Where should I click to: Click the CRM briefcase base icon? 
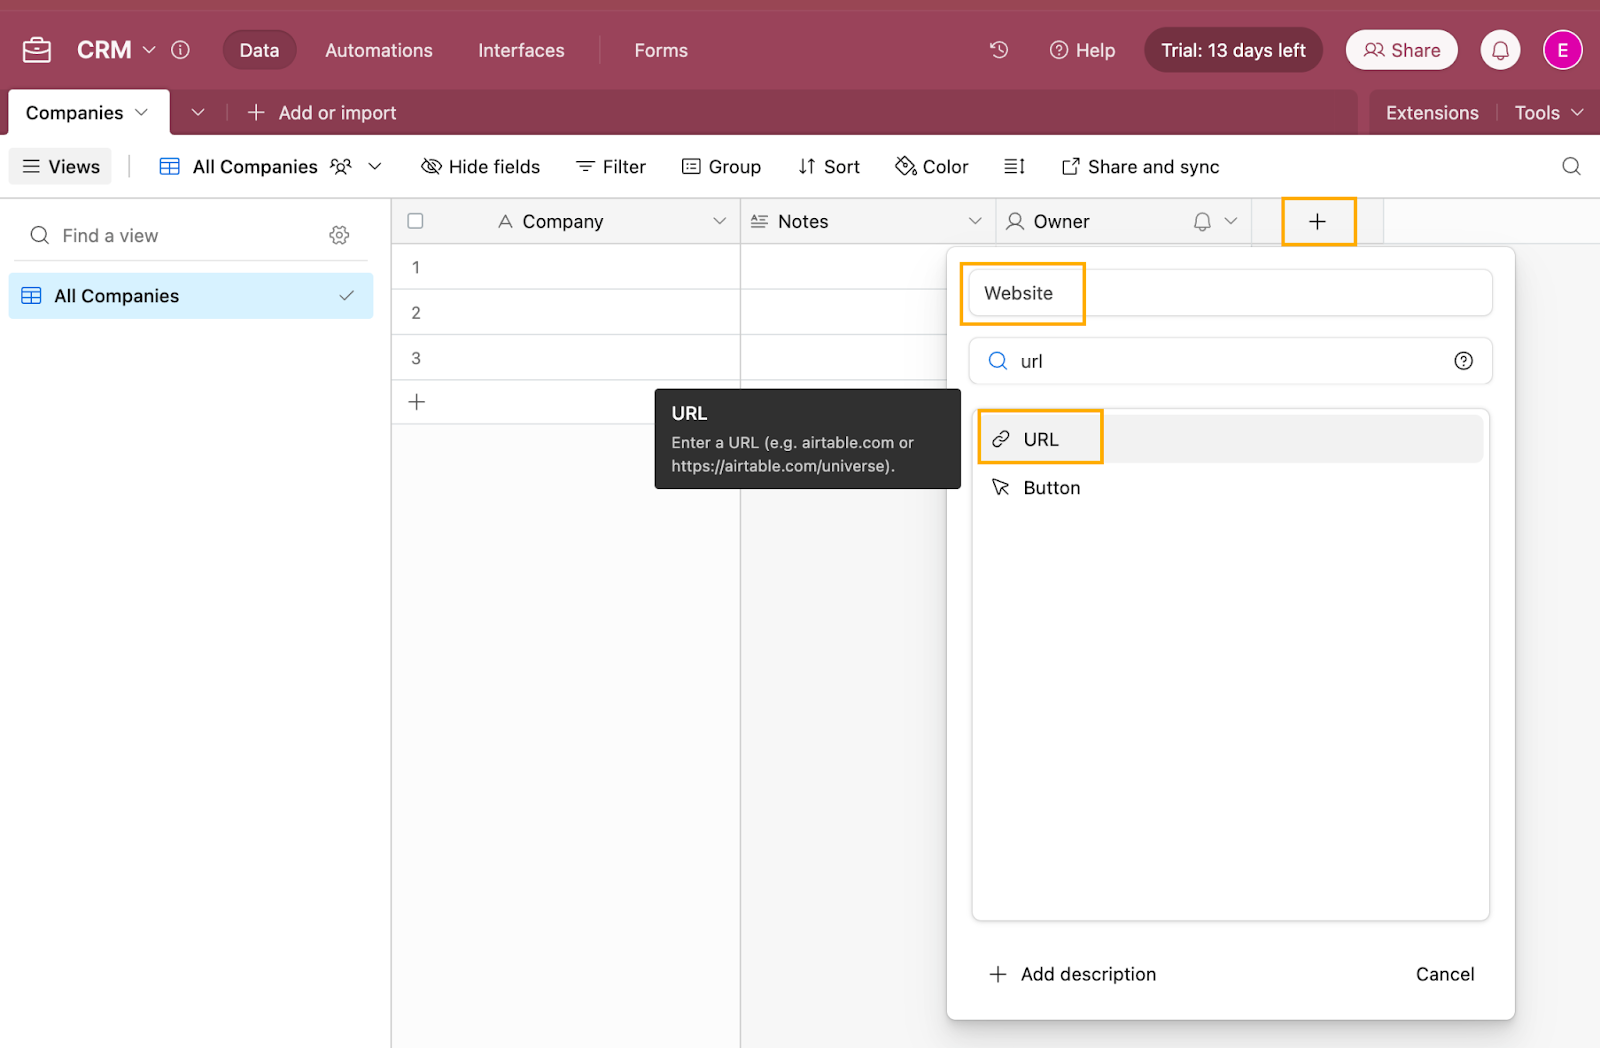click(37, 50)
